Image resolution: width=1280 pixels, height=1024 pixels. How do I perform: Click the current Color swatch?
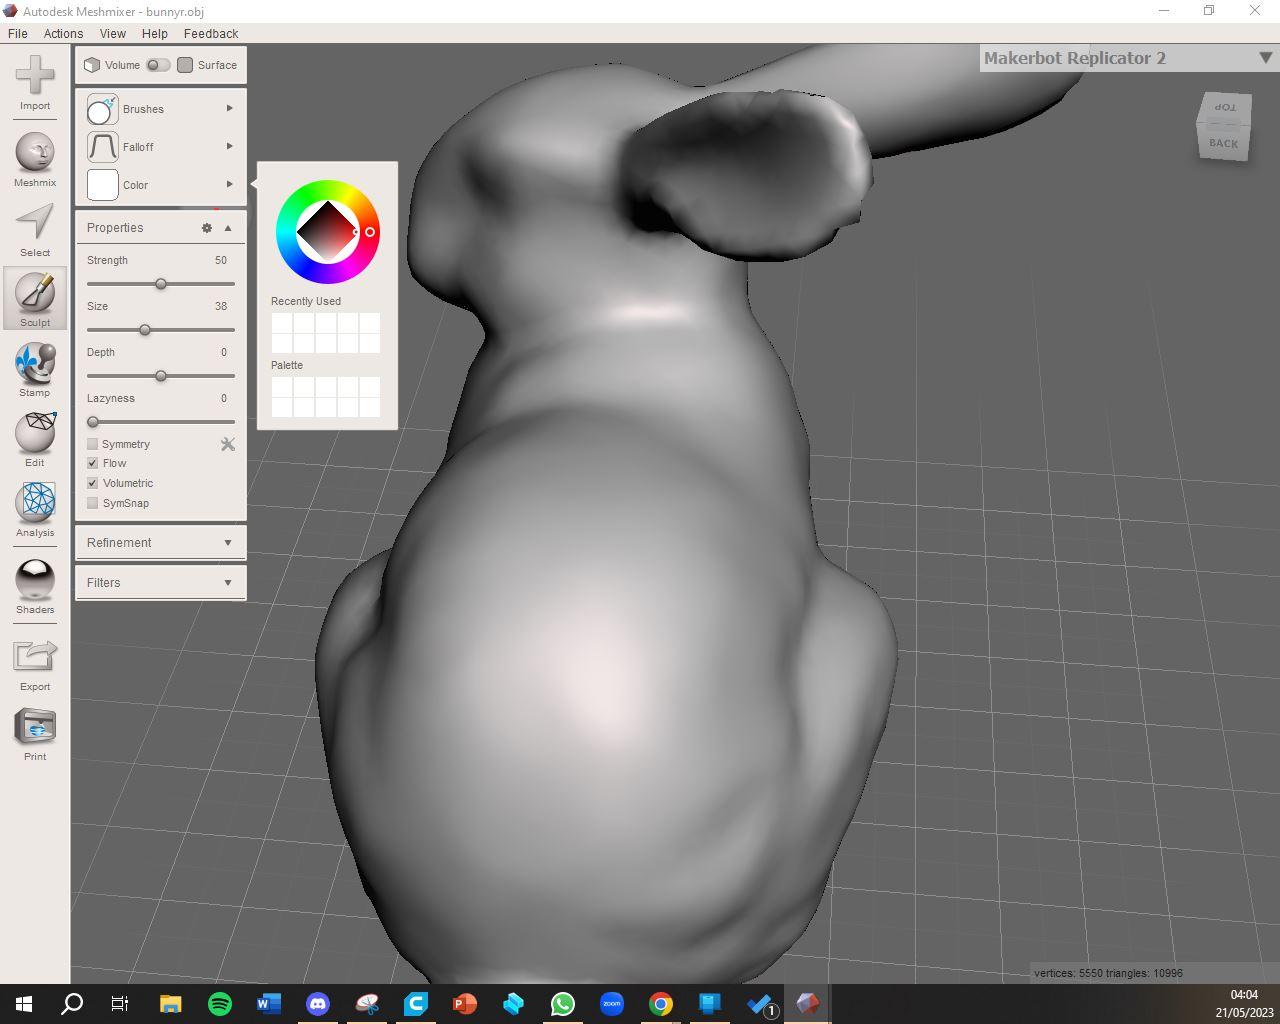tap(102, 185)
